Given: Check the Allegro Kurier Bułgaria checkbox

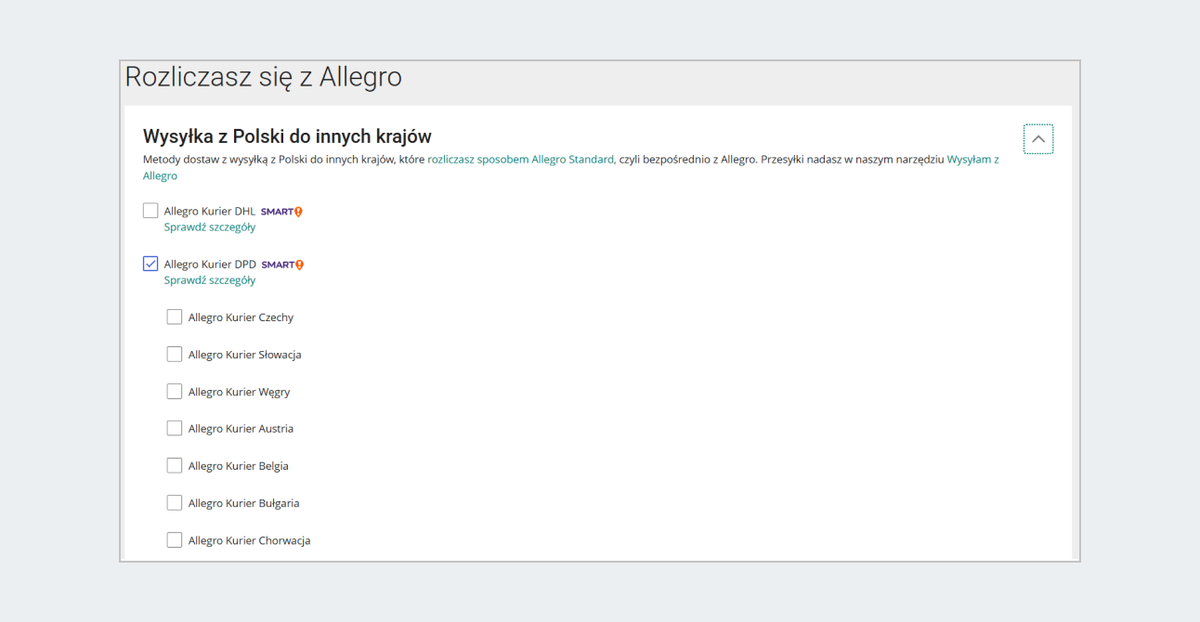Looking at the screenshot, I should coord(174,503).
